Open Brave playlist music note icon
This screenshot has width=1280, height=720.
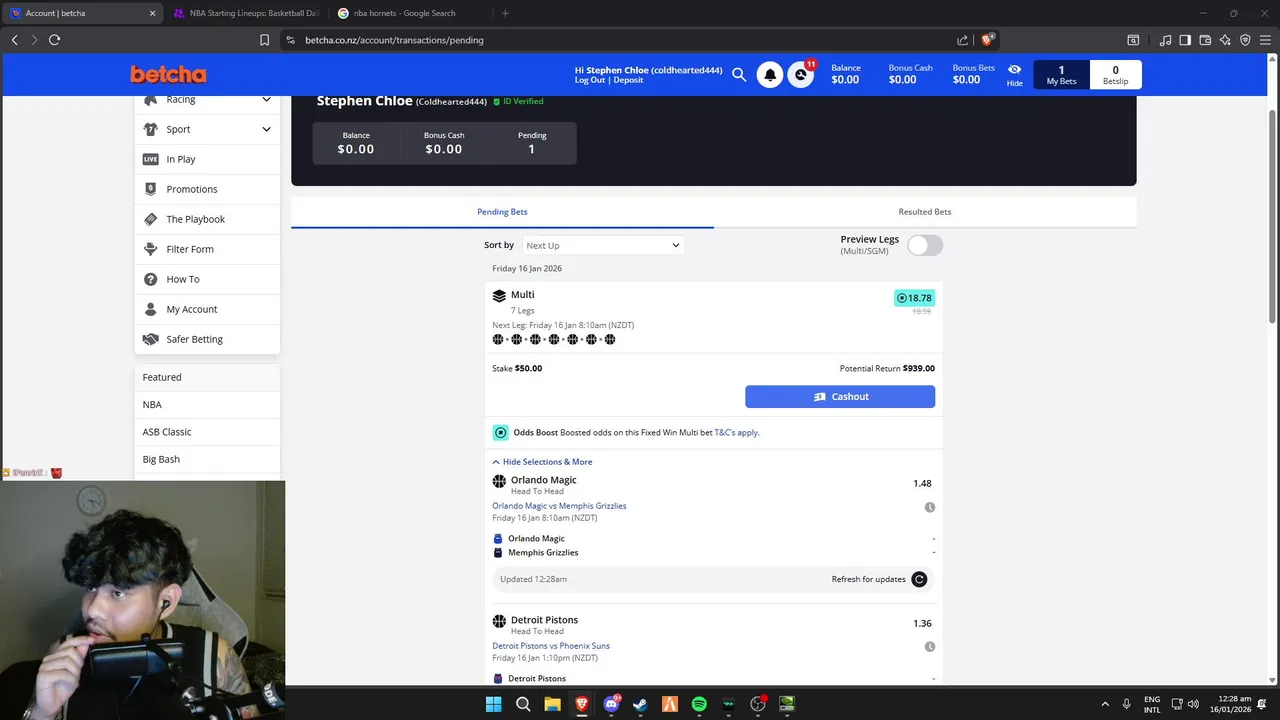[x=1165, y=40]
